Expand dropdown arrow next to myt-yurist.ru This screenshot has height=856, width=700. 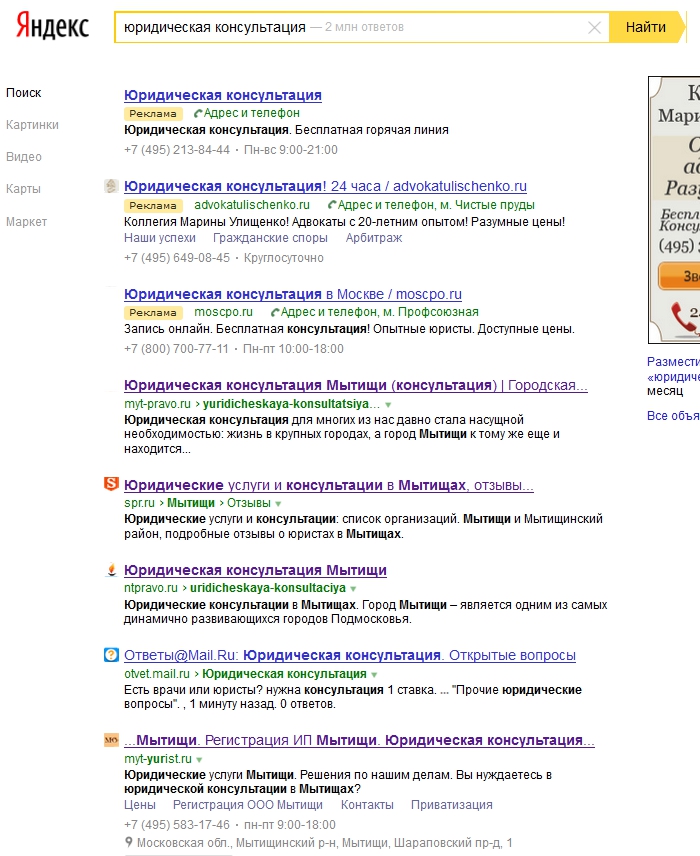(x=199, y=760)
